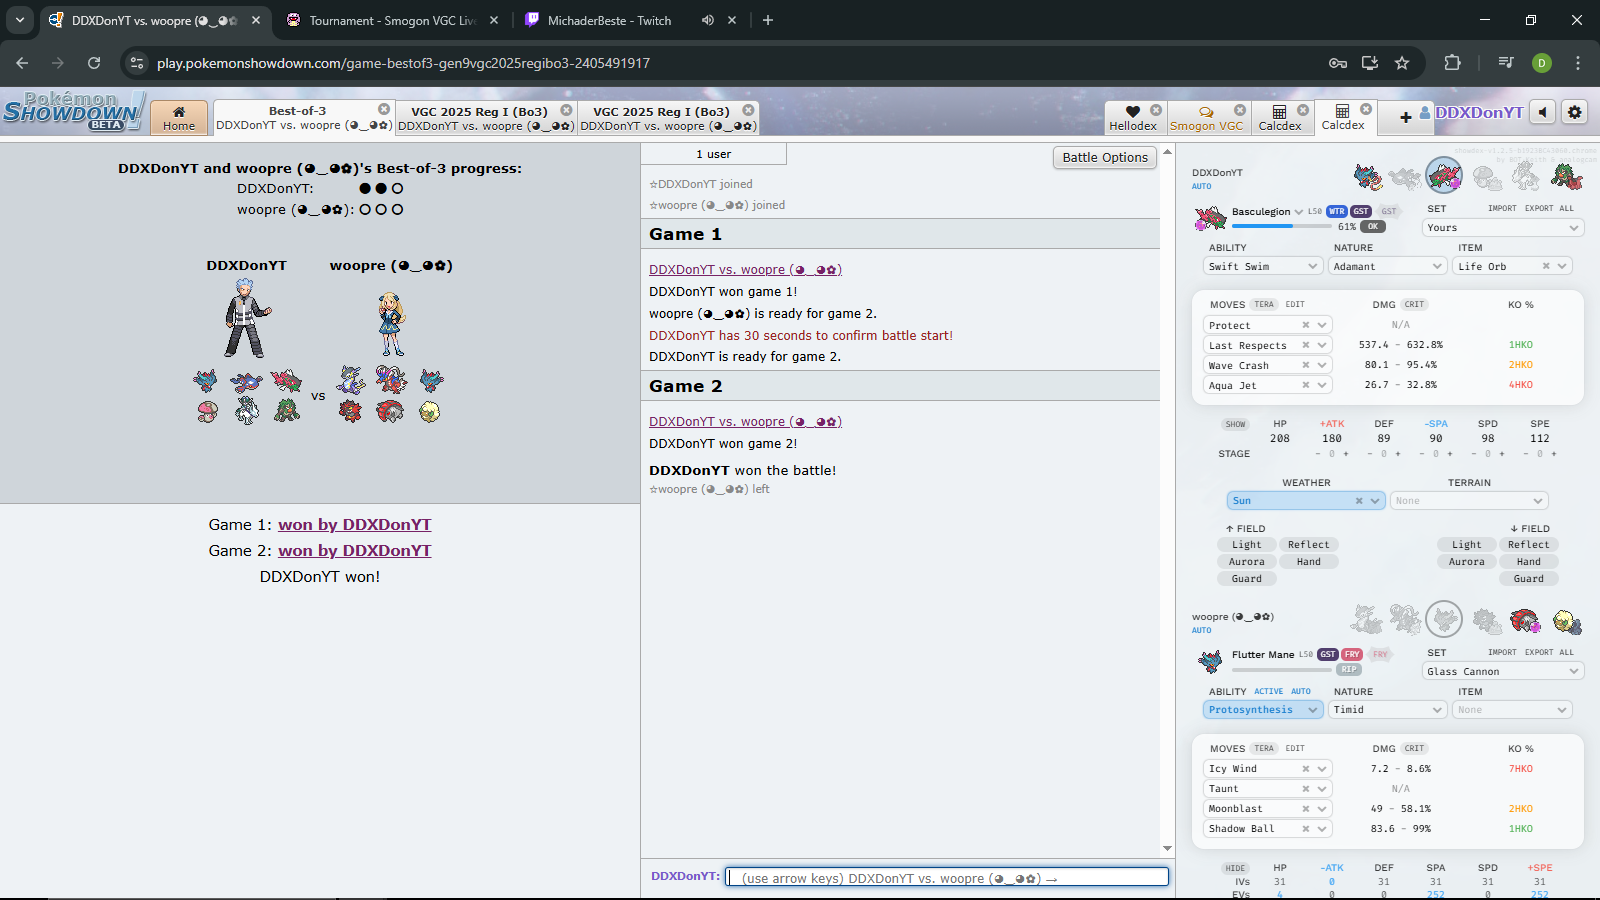This screenshot has height=900, width=1600.
Task: Remove the Last Respects move with X
Action: (x=1306, y=345)
